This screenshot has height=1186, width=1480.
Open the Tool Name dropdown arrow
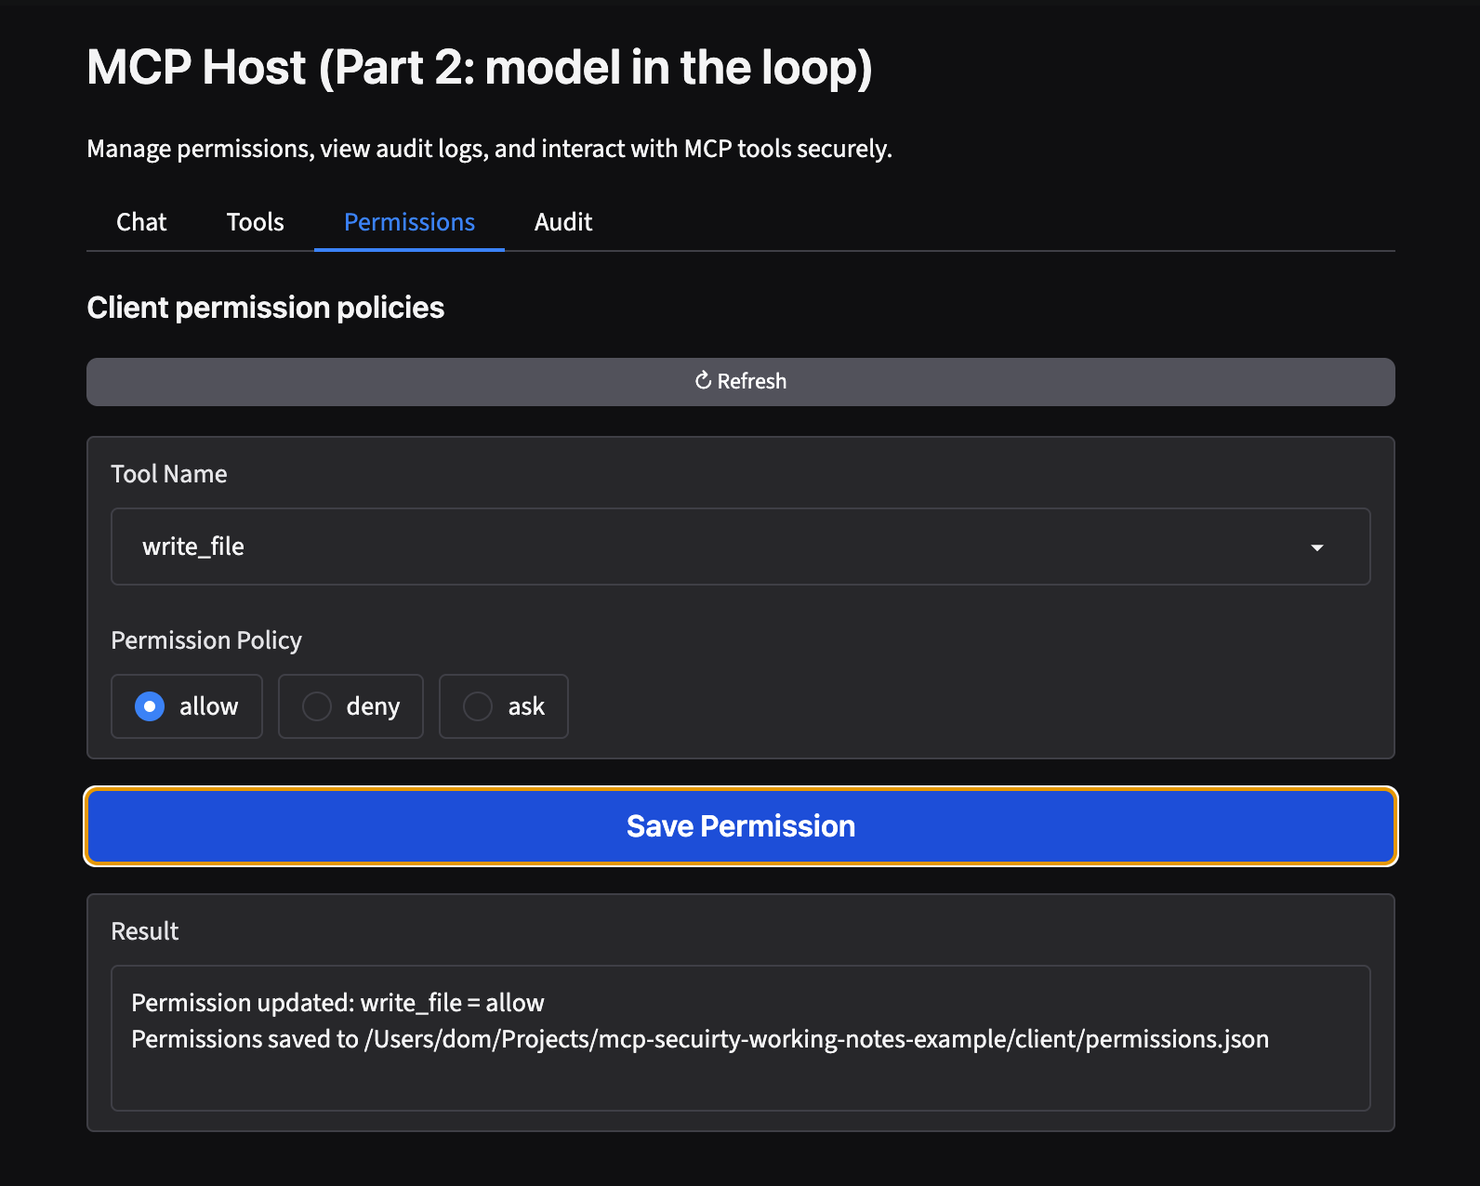tap(1317, 547)
